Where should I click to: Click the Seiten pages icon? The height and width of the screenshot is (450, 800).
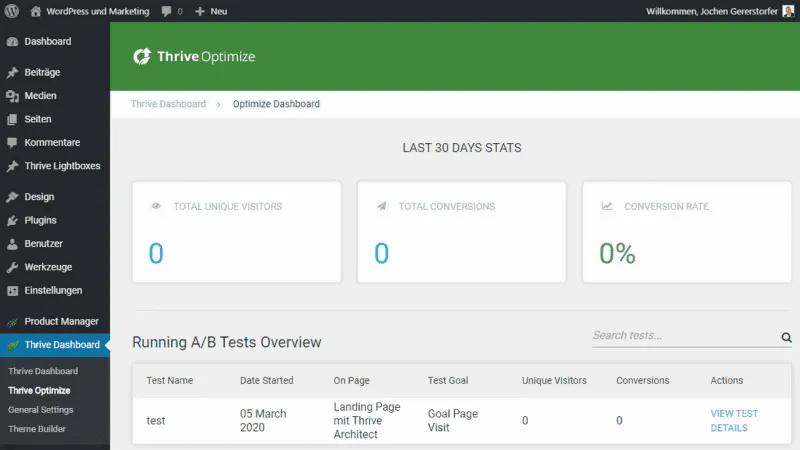coord(12,119)
